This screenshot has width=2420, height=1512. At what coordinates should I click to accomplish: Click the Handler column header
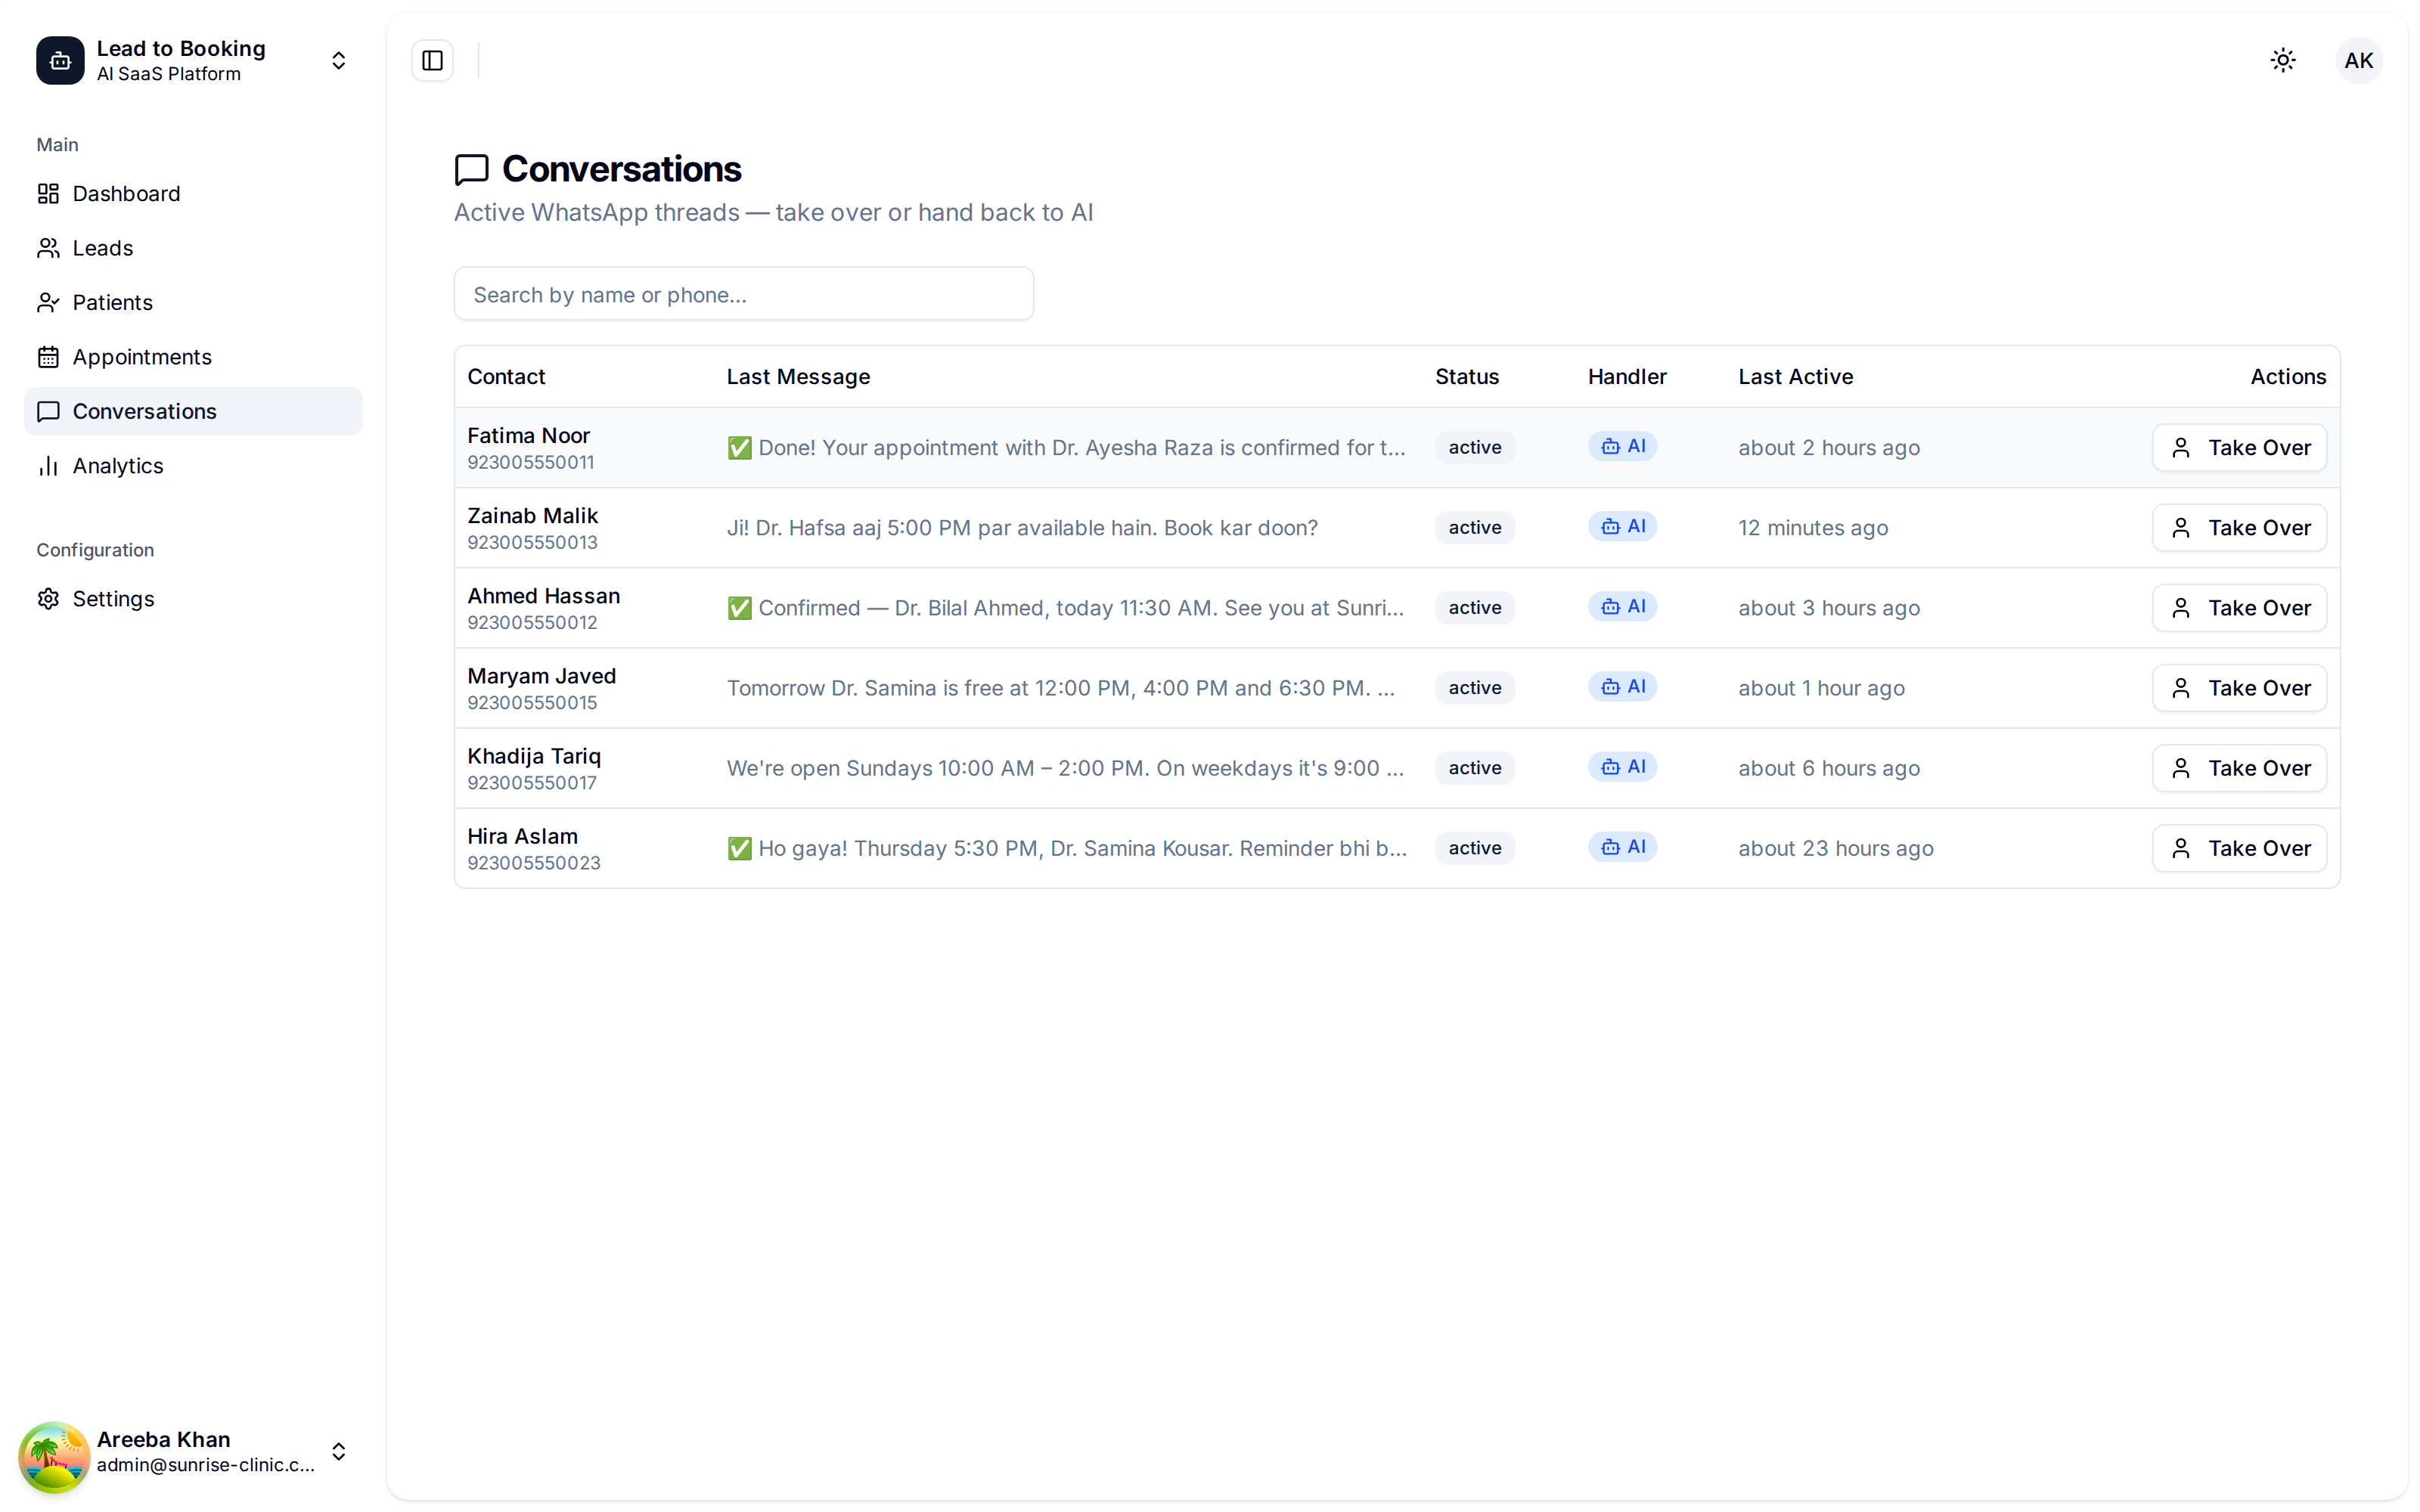point(1627,376)
